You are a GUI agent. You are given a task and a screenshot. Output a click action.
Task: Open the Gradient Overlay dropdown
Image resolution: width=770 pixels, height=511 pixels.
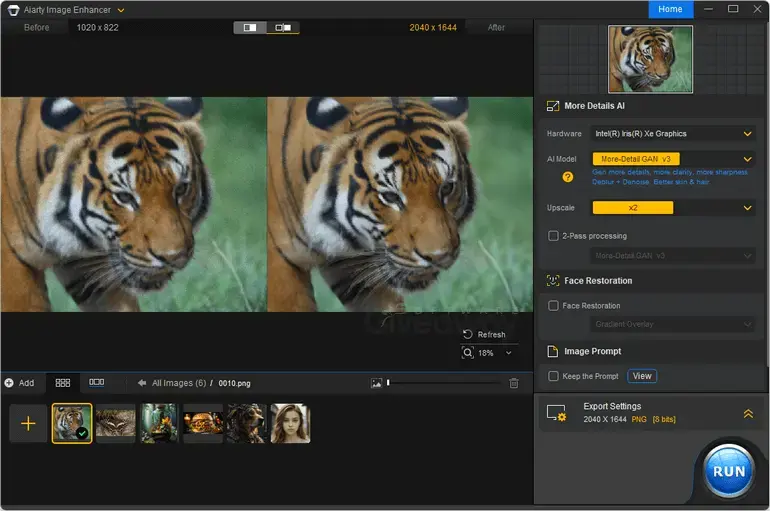point(673,324)
